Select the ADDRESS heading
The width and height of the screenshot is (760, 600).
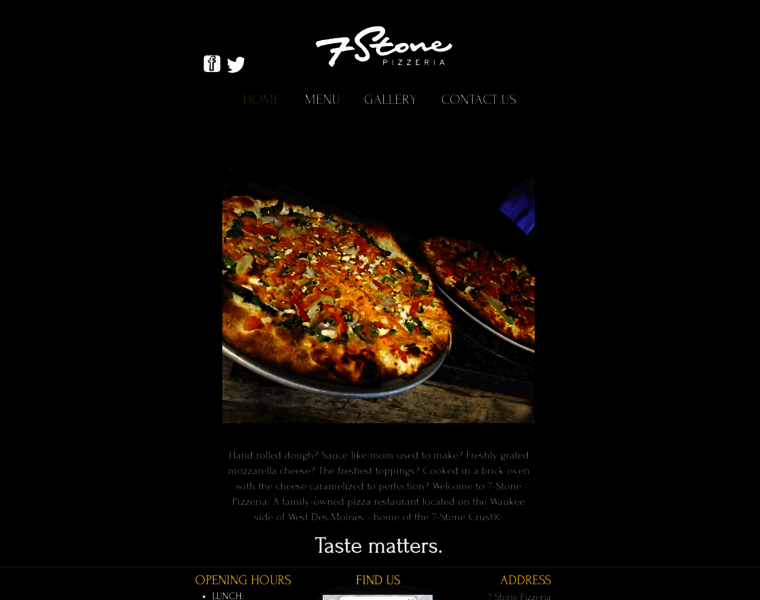point(525,580)
